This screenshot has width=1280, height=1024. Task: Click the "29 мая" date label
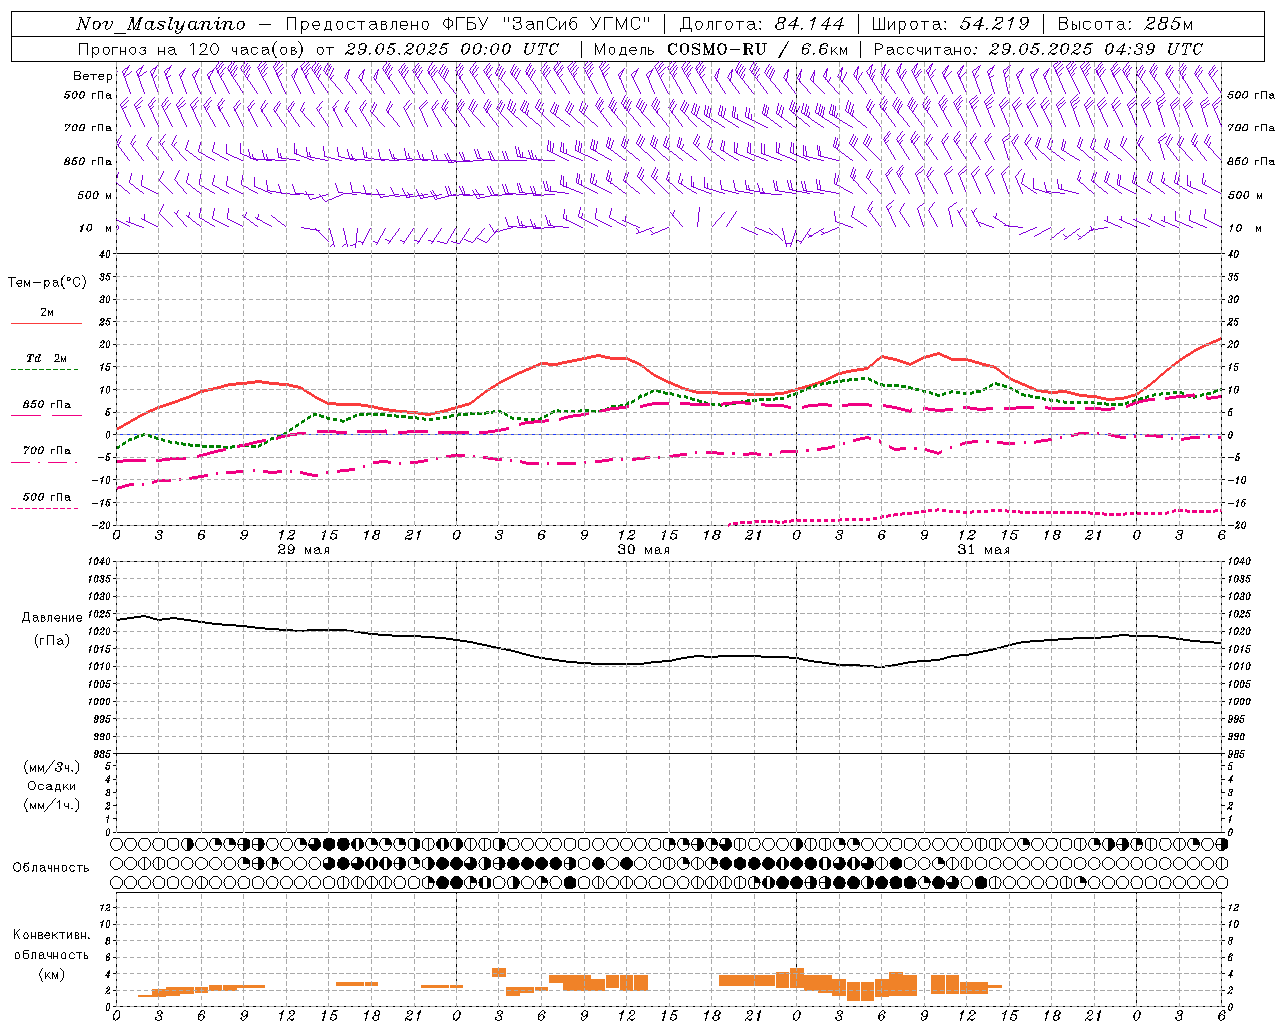click(x=303, y=550)
